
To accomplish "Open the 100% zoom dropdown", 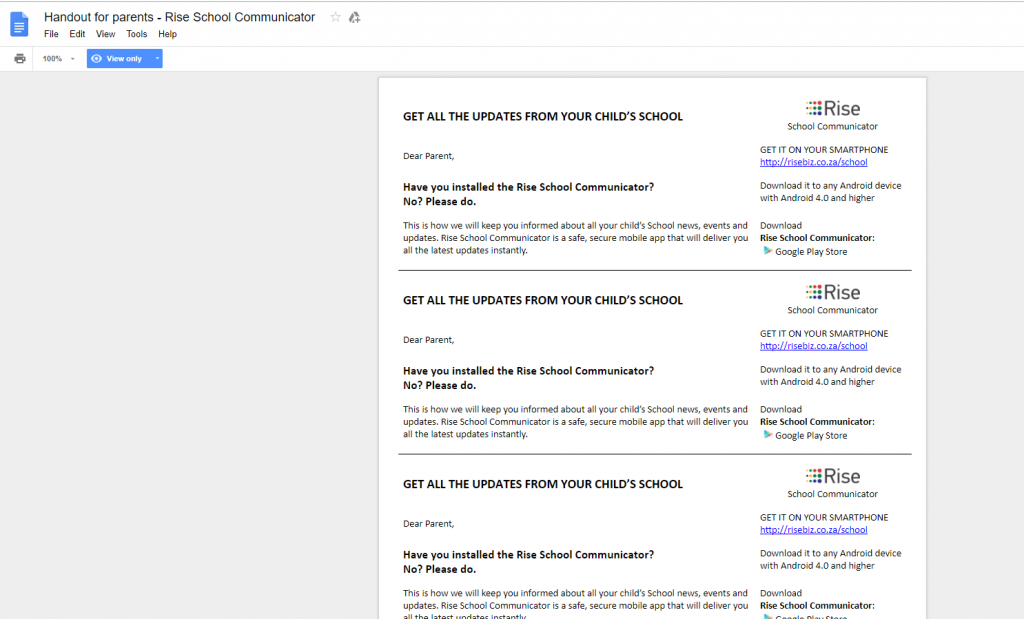I will 58,59.
